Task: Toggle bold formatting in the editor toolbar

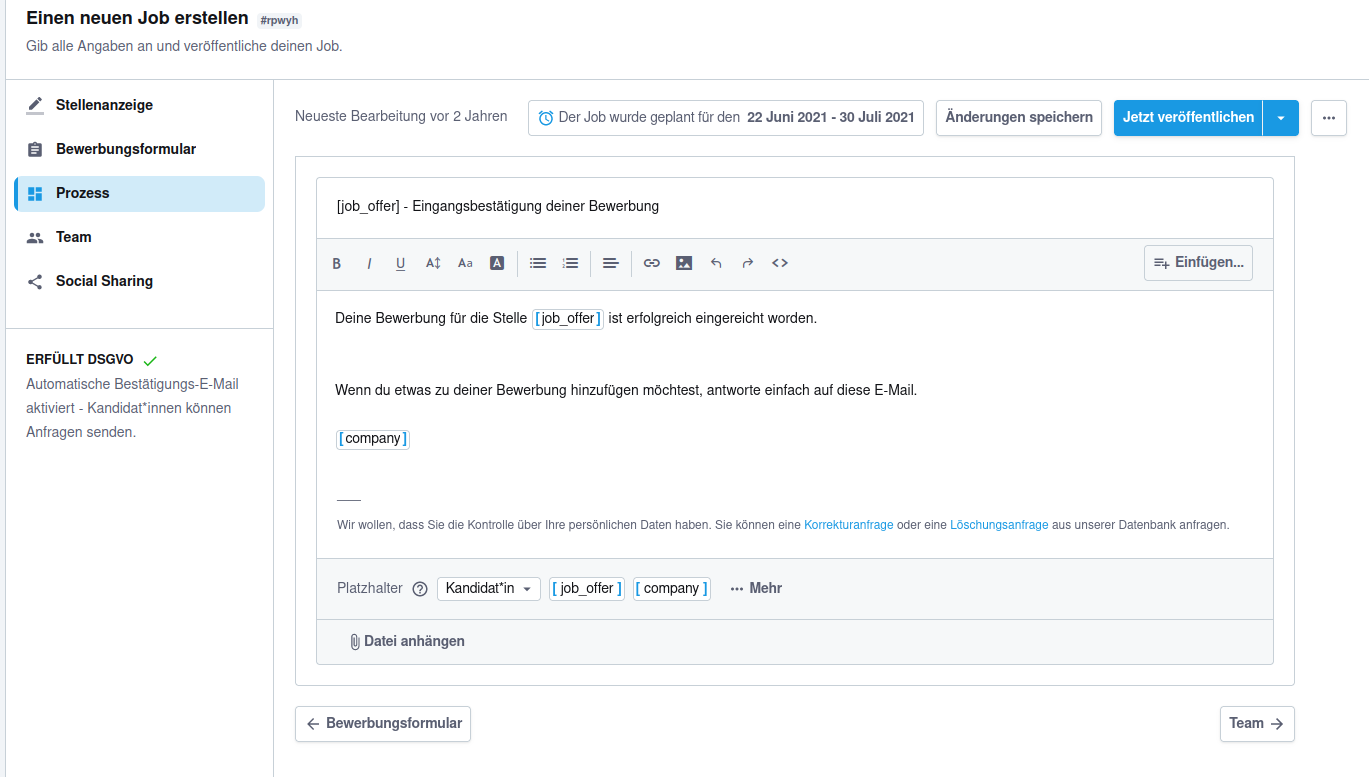Action: [x=337, y=262]
